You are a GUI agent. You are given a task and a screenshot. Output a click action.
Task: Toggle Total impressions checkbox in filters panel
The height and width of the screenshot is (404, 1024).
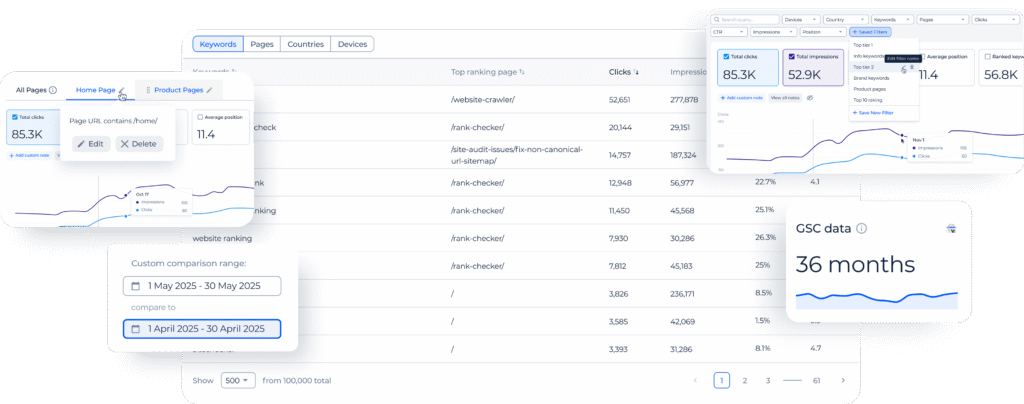tap(792, 57)
